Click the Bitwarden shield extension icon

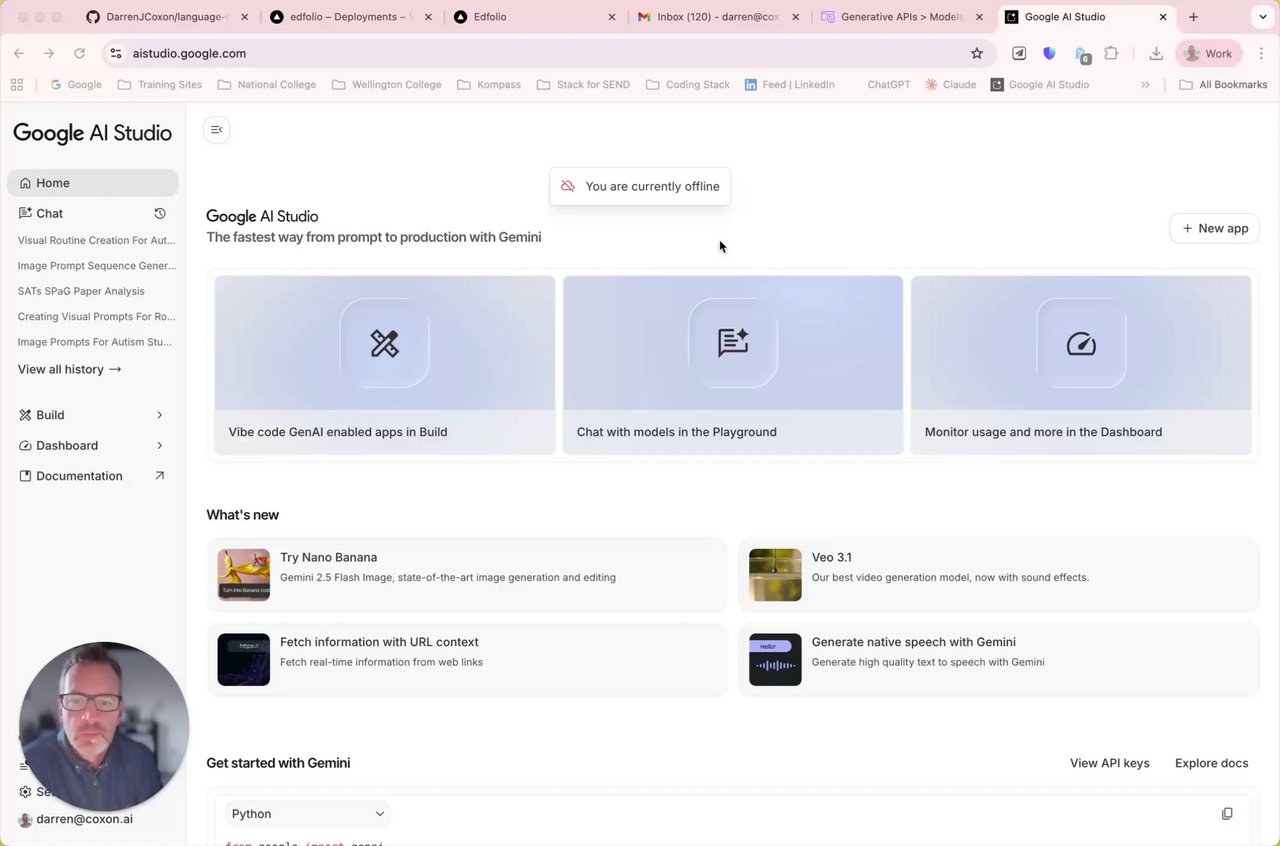pyautogui.click(x=1049, y=53)
